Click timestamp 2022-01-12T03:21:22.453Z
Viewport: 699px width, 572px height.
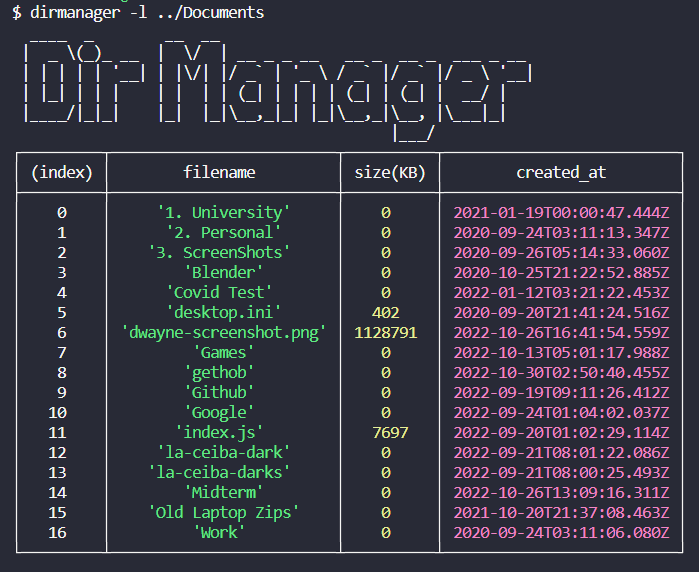tap(561, 292)
